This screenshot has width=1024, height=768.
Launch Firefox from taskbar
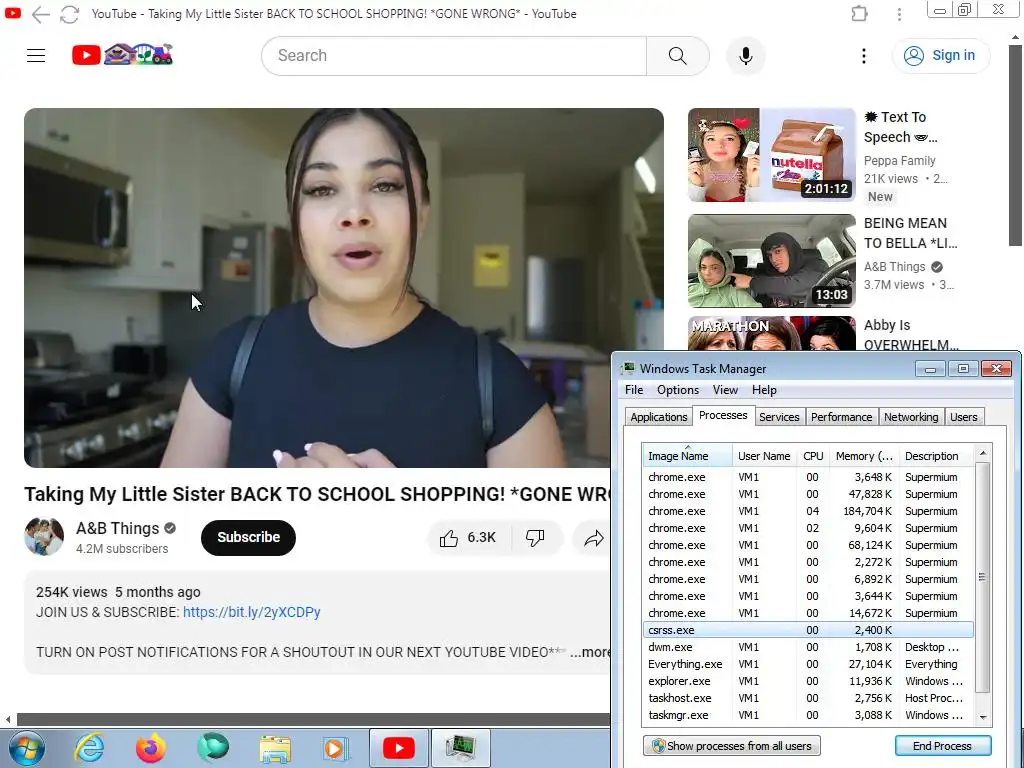tap(150, 748)
